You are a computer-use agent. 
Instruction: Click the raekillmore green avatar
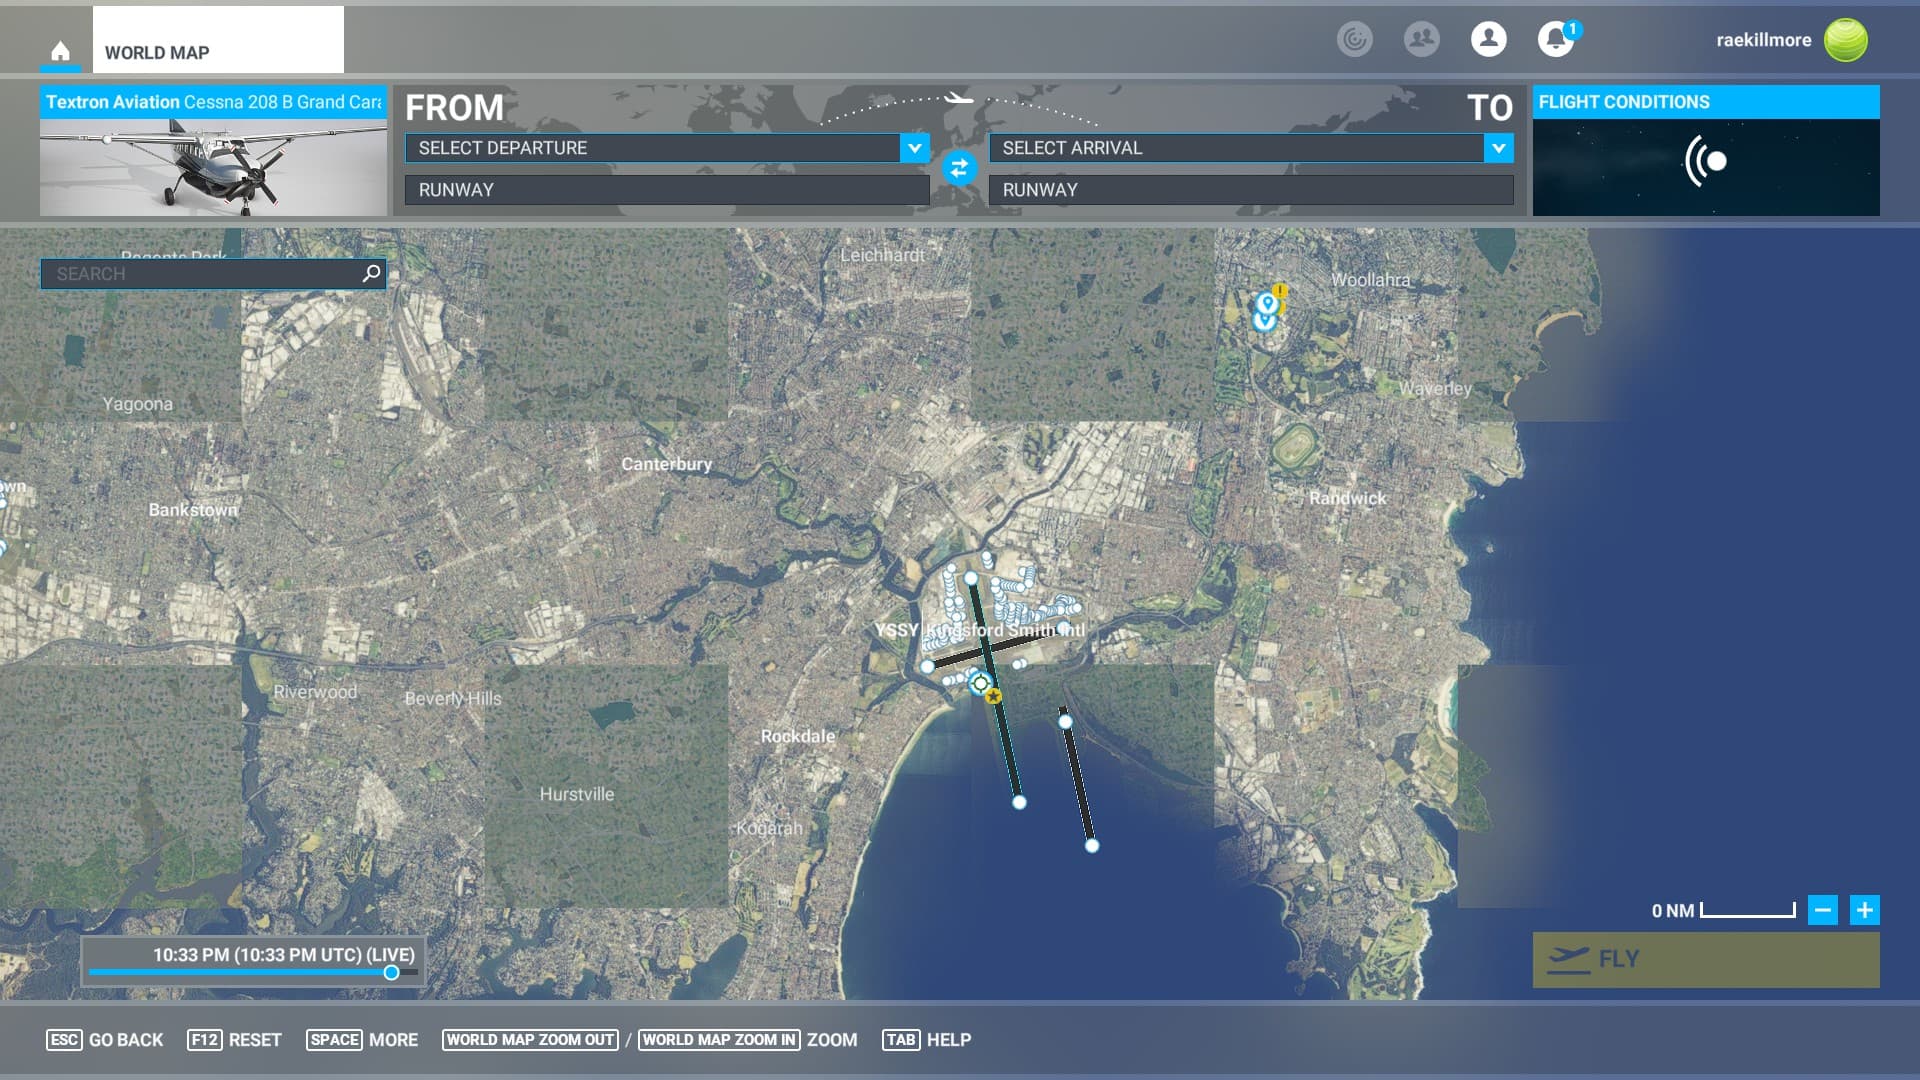[x=1845, y=40]
